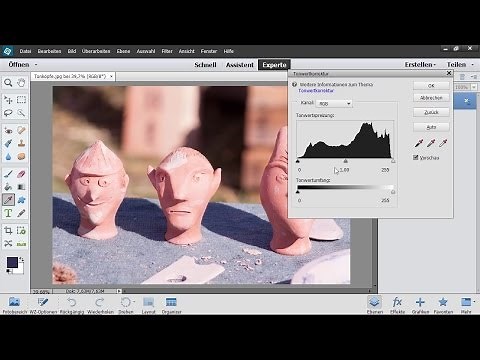
Task: Click the Zurück reset button
Action: [431, 112]
